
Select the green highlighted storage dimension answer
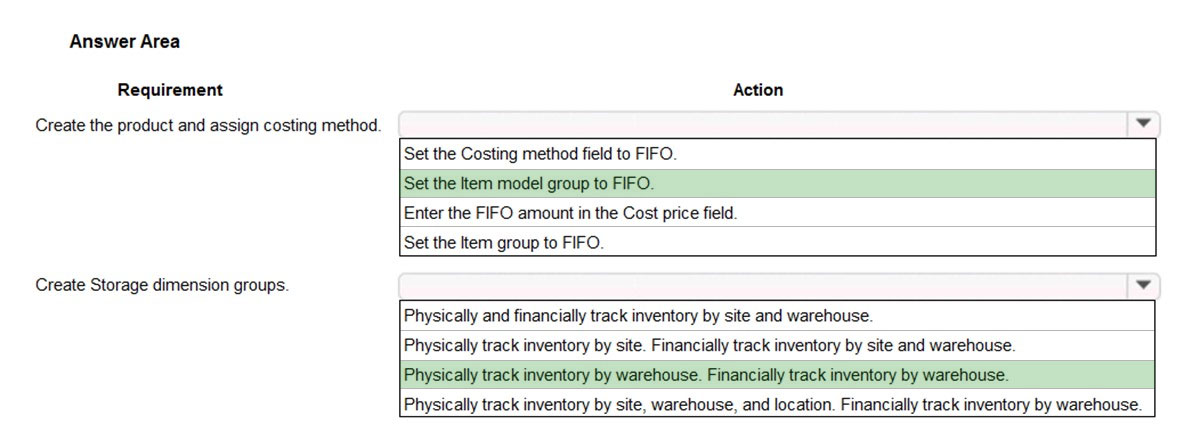[x=778, y=375]
